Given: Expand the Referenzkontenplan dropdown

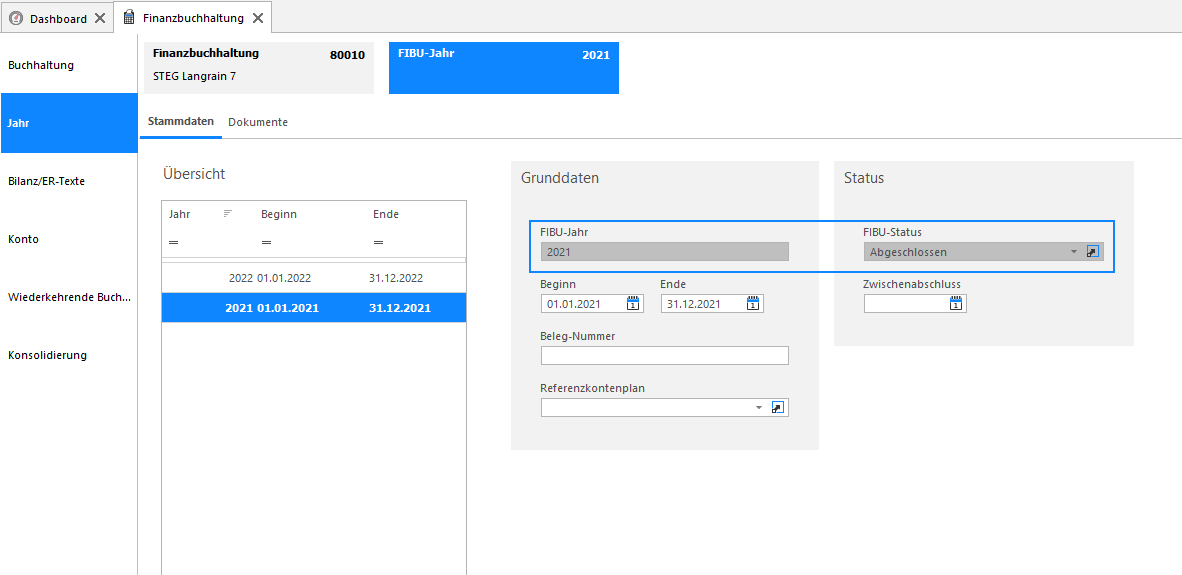Looking at the screenshot, I should 759,408.
